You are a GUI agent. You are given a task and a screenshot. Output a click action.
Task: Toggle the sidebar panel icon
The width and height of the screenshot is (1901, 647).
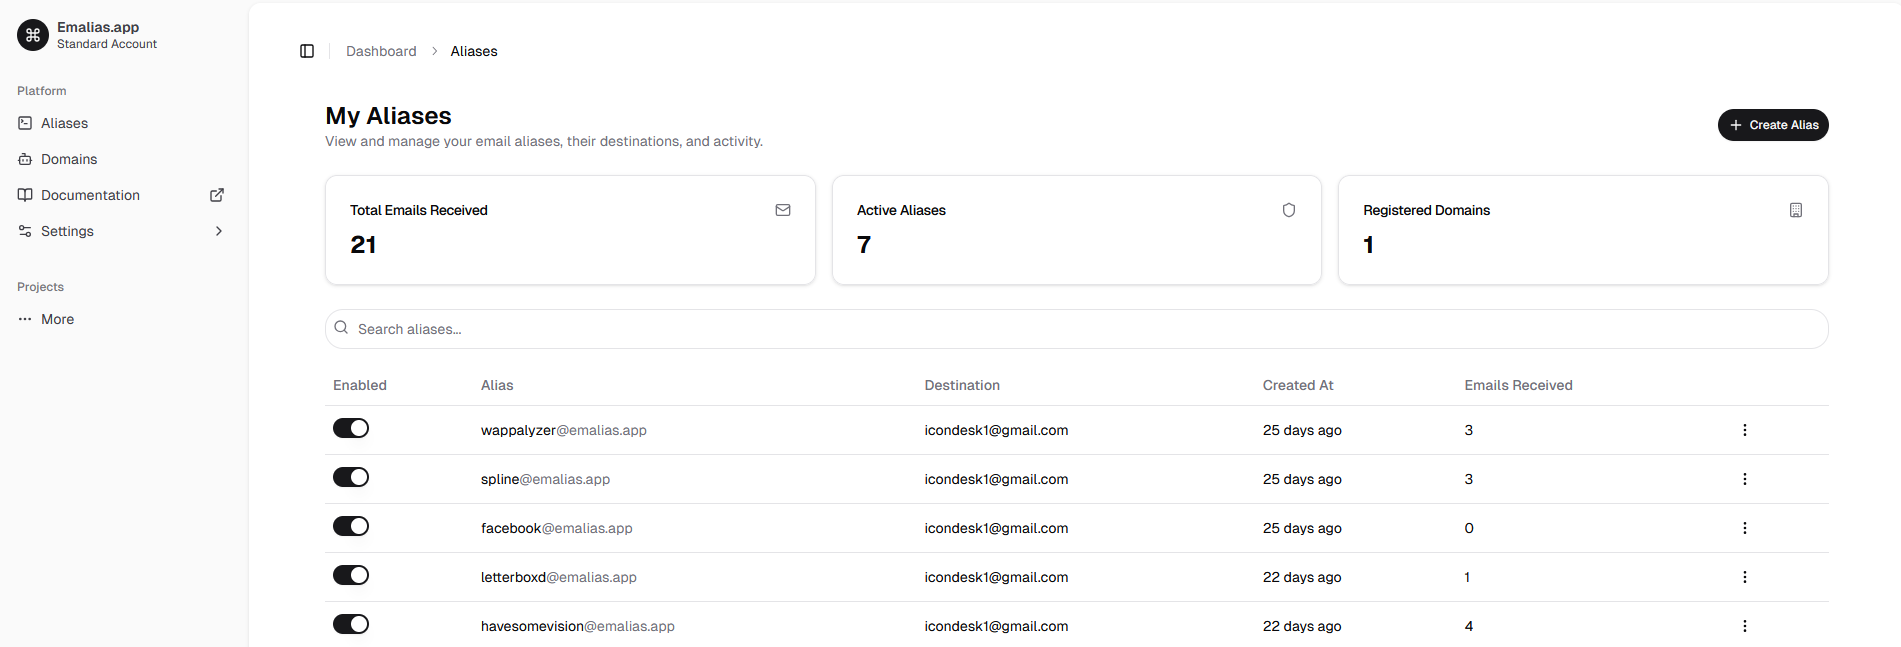tap(307, 51)
